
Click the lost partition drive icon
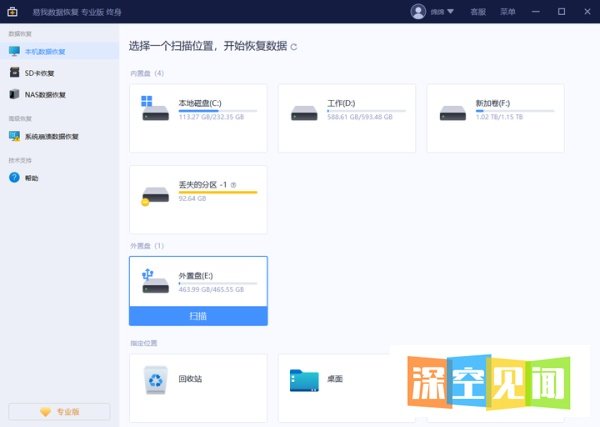(155, 196)
